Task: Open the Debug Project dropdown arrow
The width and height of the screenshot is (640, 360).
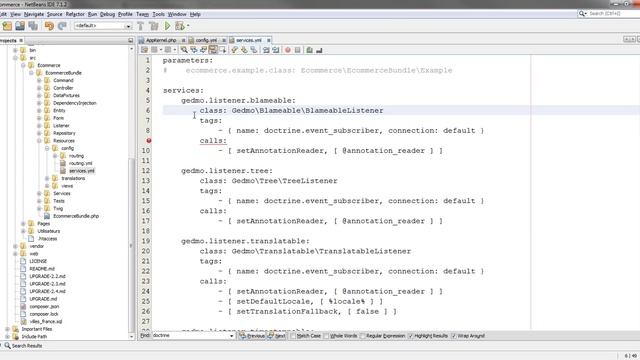Action: click(x=188, y=26)
